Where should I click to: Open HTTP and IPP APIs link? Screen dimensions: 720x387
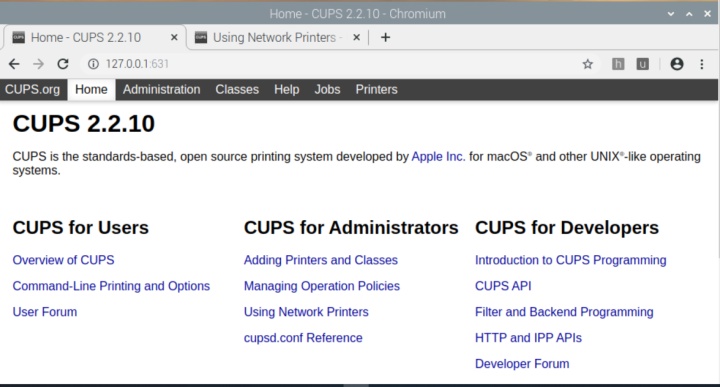[529, 338]
